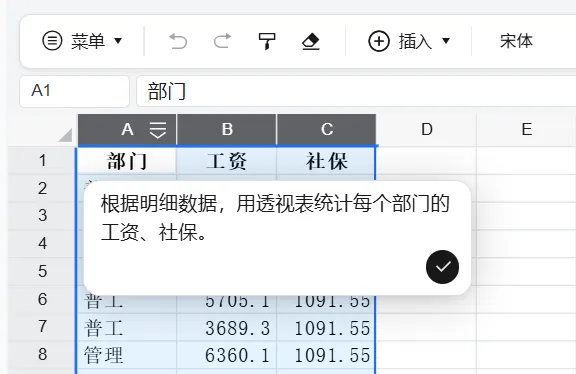
Task: Click the undo arrow icon
Action: coord(178,41)
